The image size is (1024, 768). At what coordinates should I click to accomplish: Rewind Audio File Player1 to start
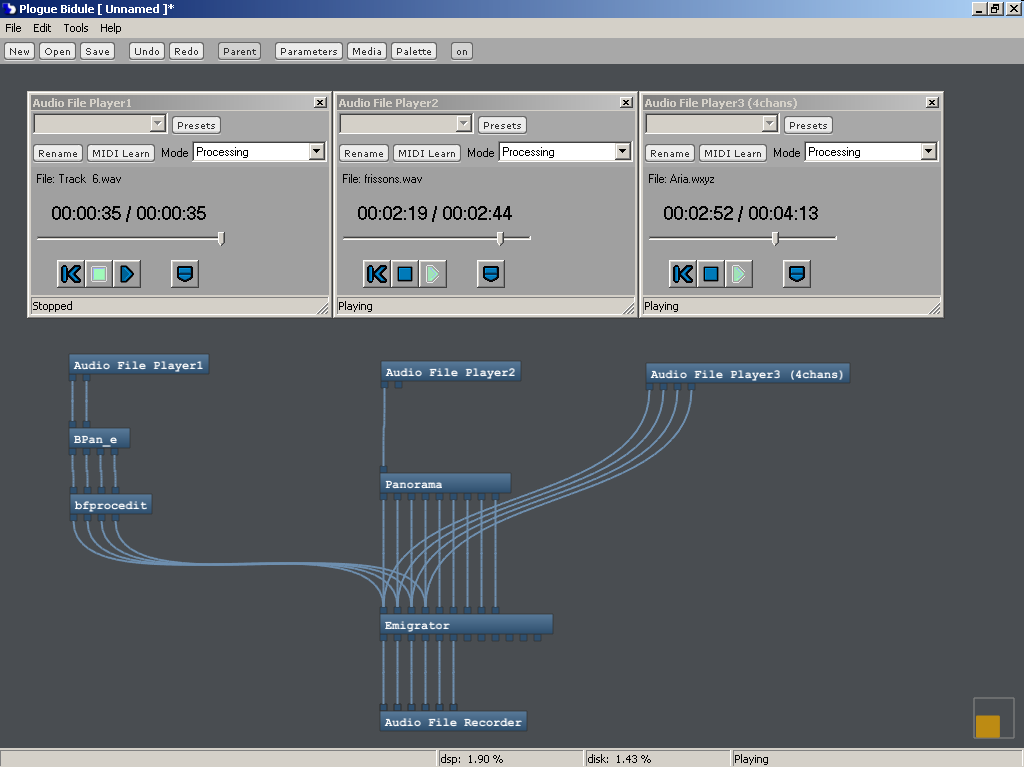click(x=71, y=274)
